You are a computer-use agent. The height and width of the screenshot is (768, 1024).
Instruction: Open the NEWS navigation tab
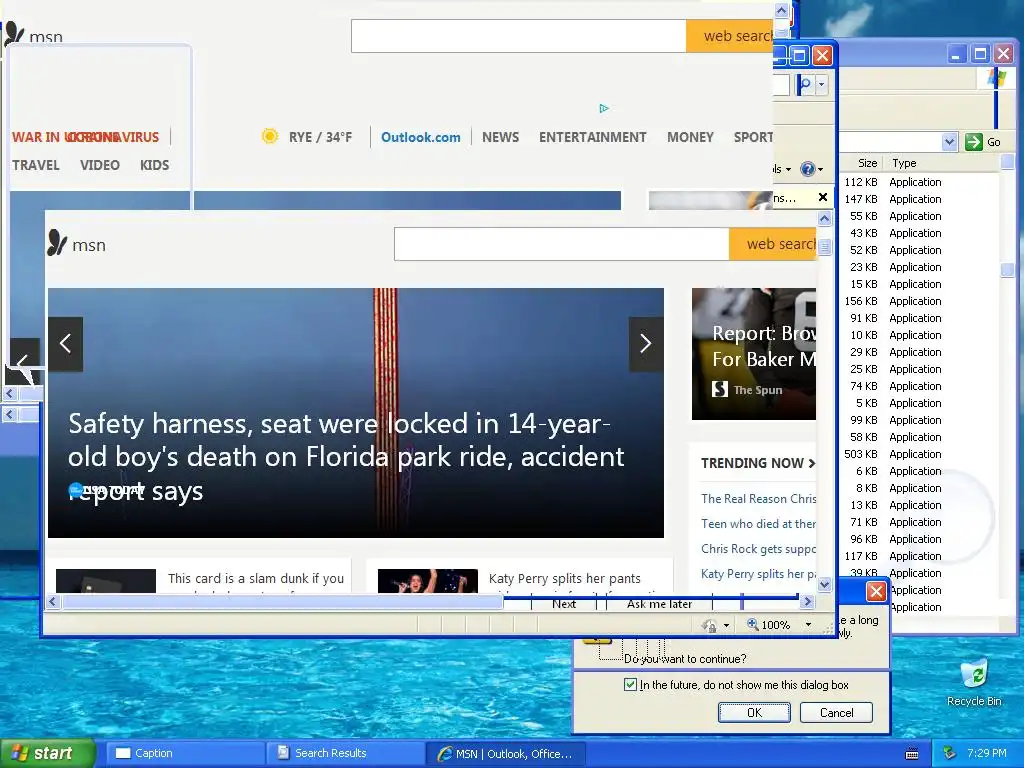(500, 137)
